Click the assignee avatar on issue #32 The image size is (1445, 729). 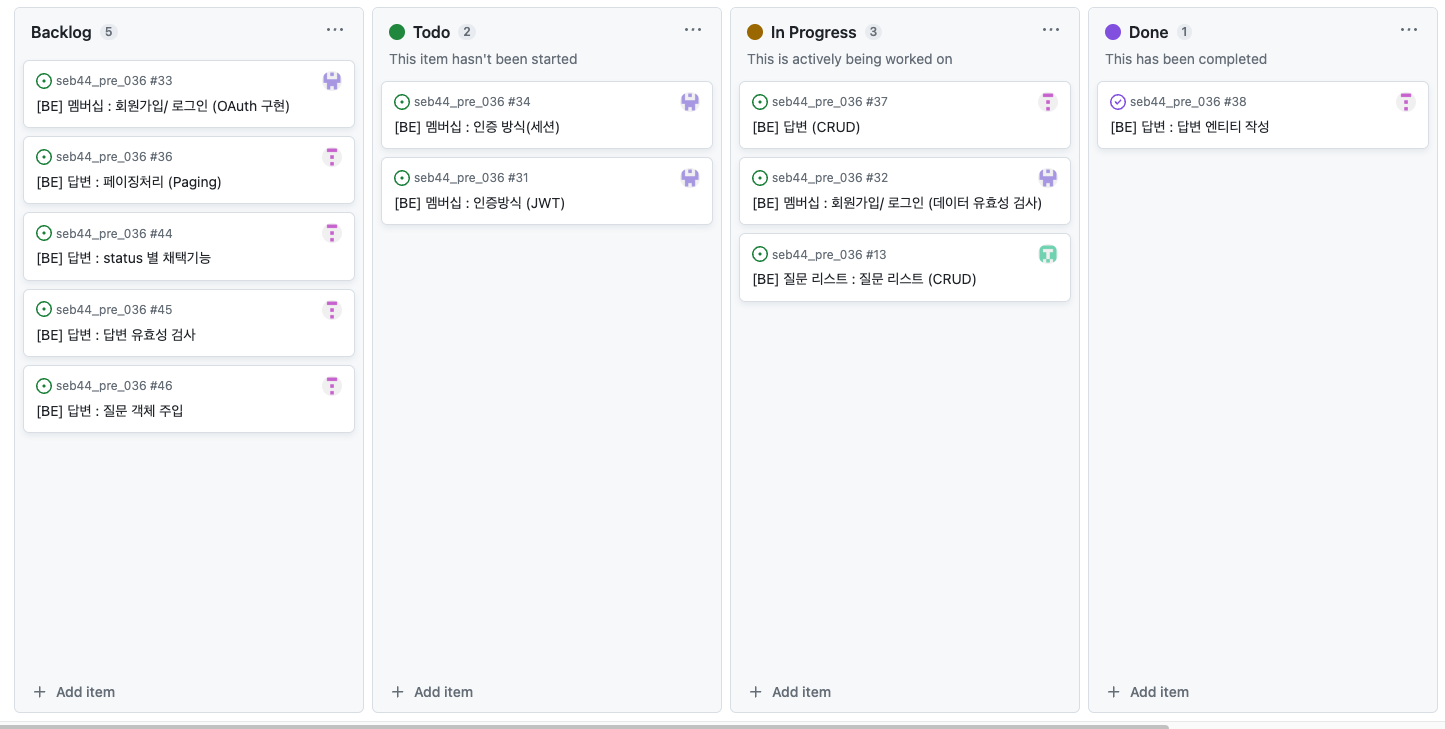1048,178
